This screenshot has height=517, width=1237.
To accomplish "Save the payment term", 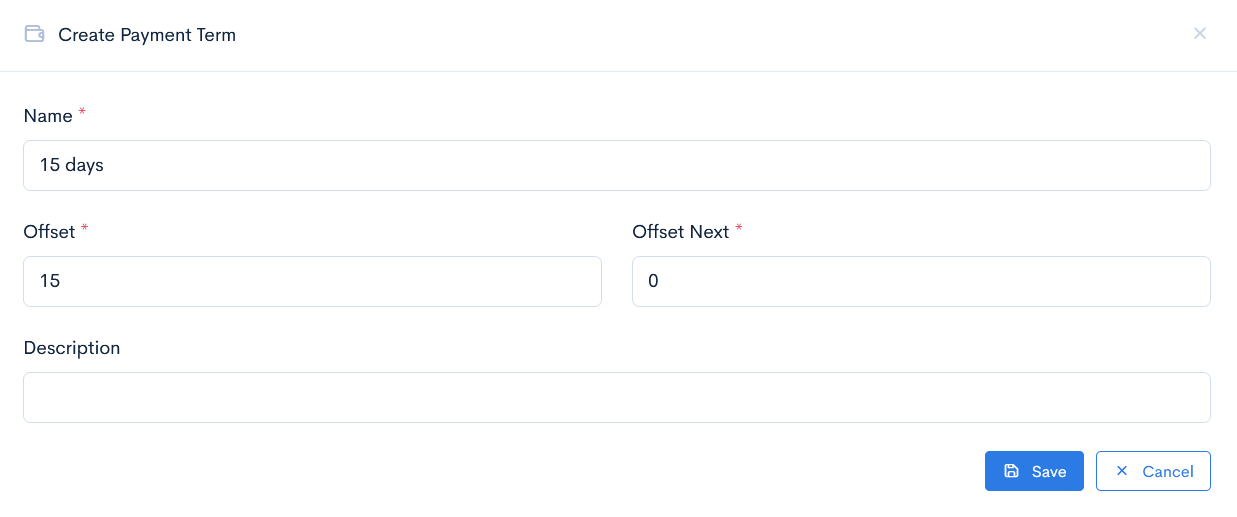I will click(1034, 471).
